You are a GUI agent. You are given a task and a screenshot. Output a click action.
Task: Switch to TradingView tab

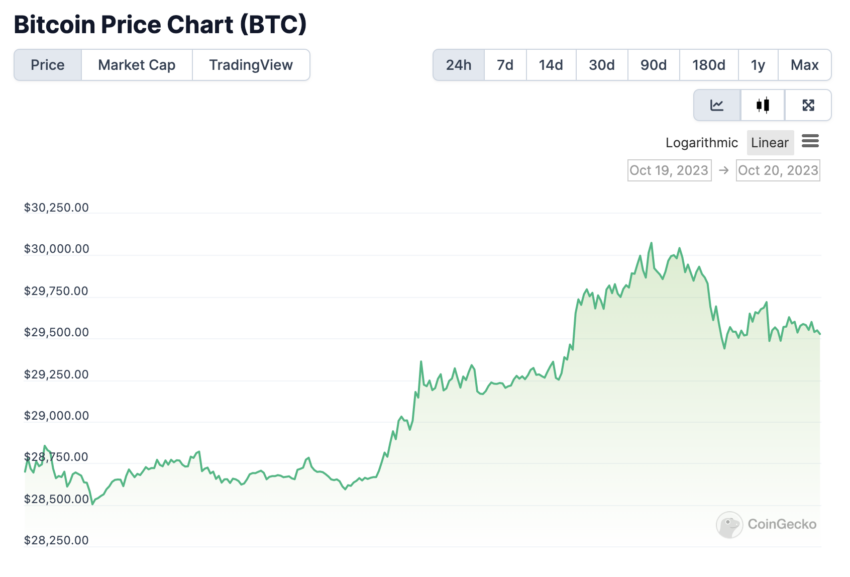(x=251, y=65)
